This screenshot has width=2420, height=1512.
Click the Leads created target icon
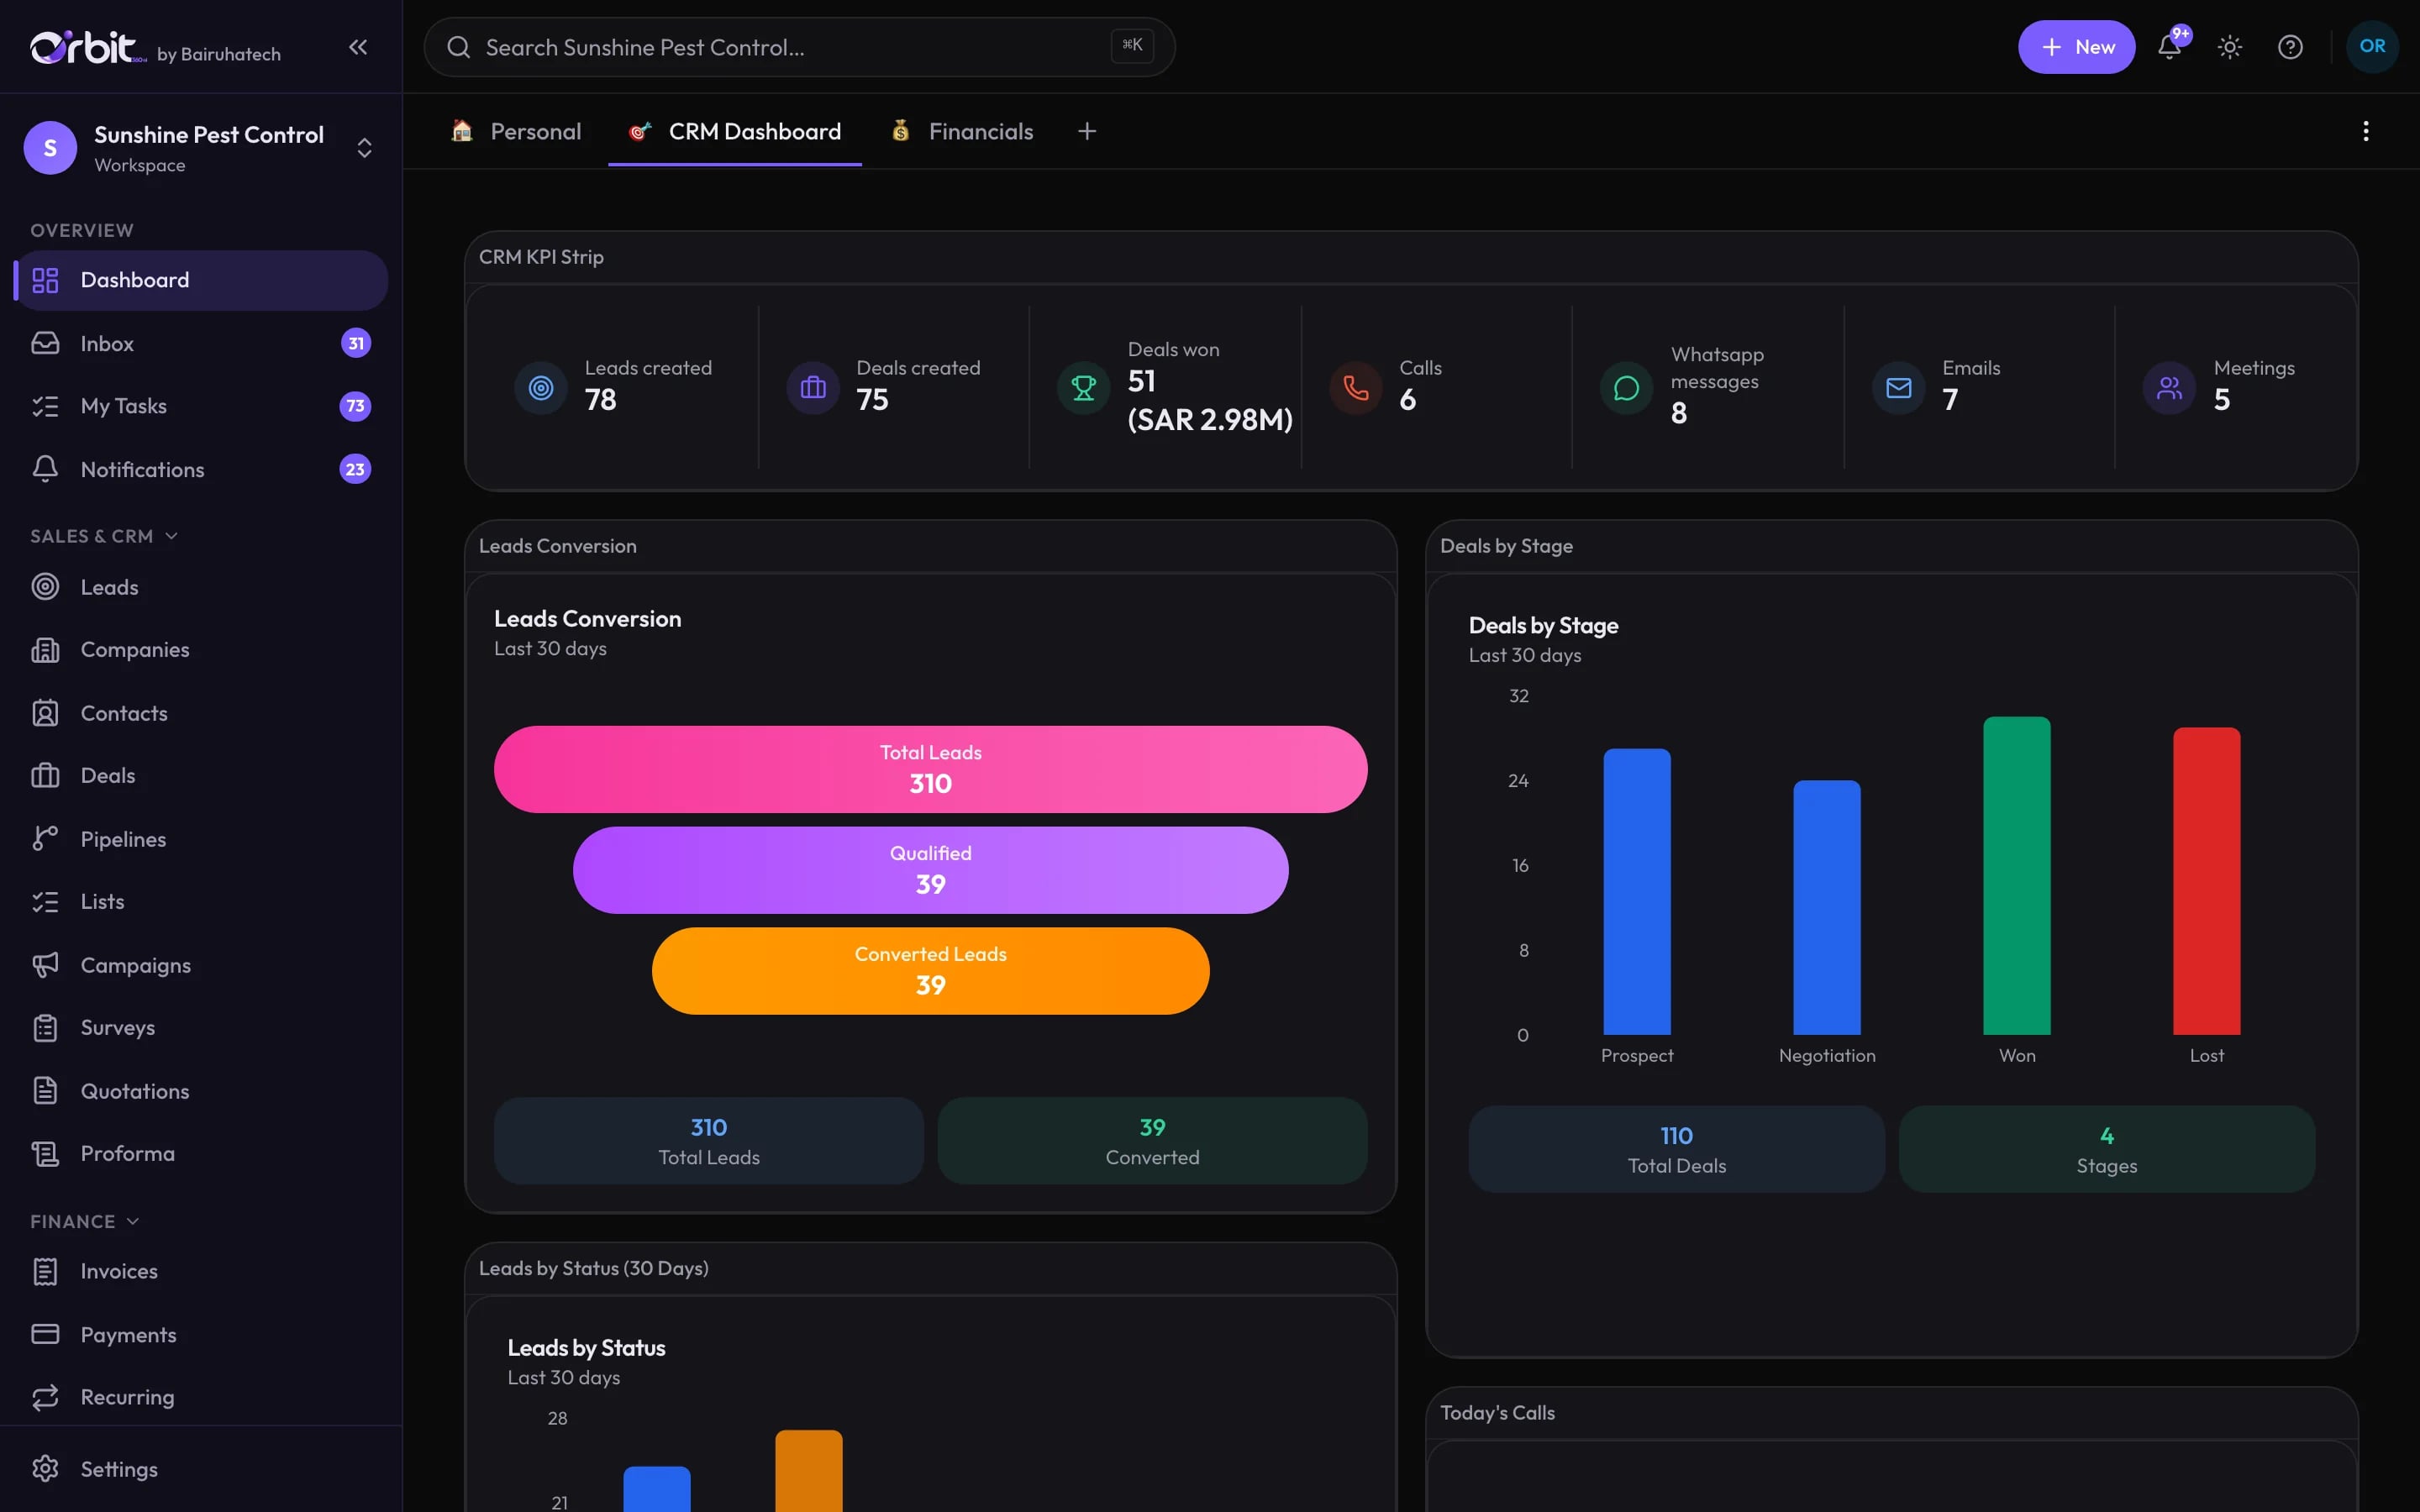pyautogui.click(x=541, y=387)
